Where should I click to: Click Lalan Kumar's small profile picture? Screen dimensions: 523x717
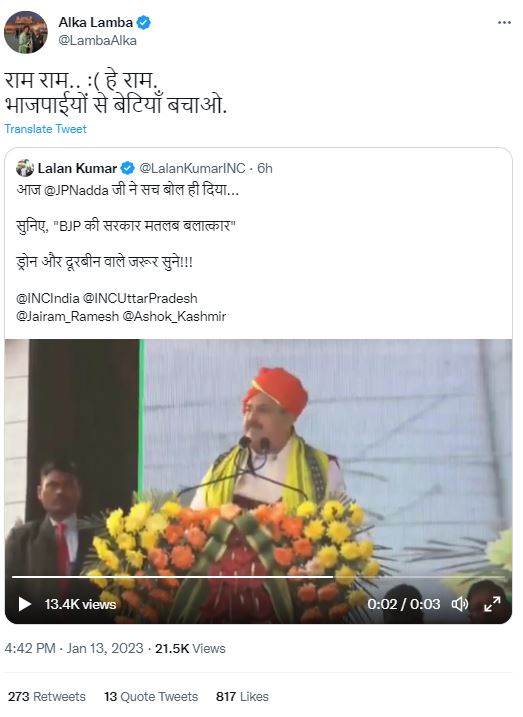25,168
